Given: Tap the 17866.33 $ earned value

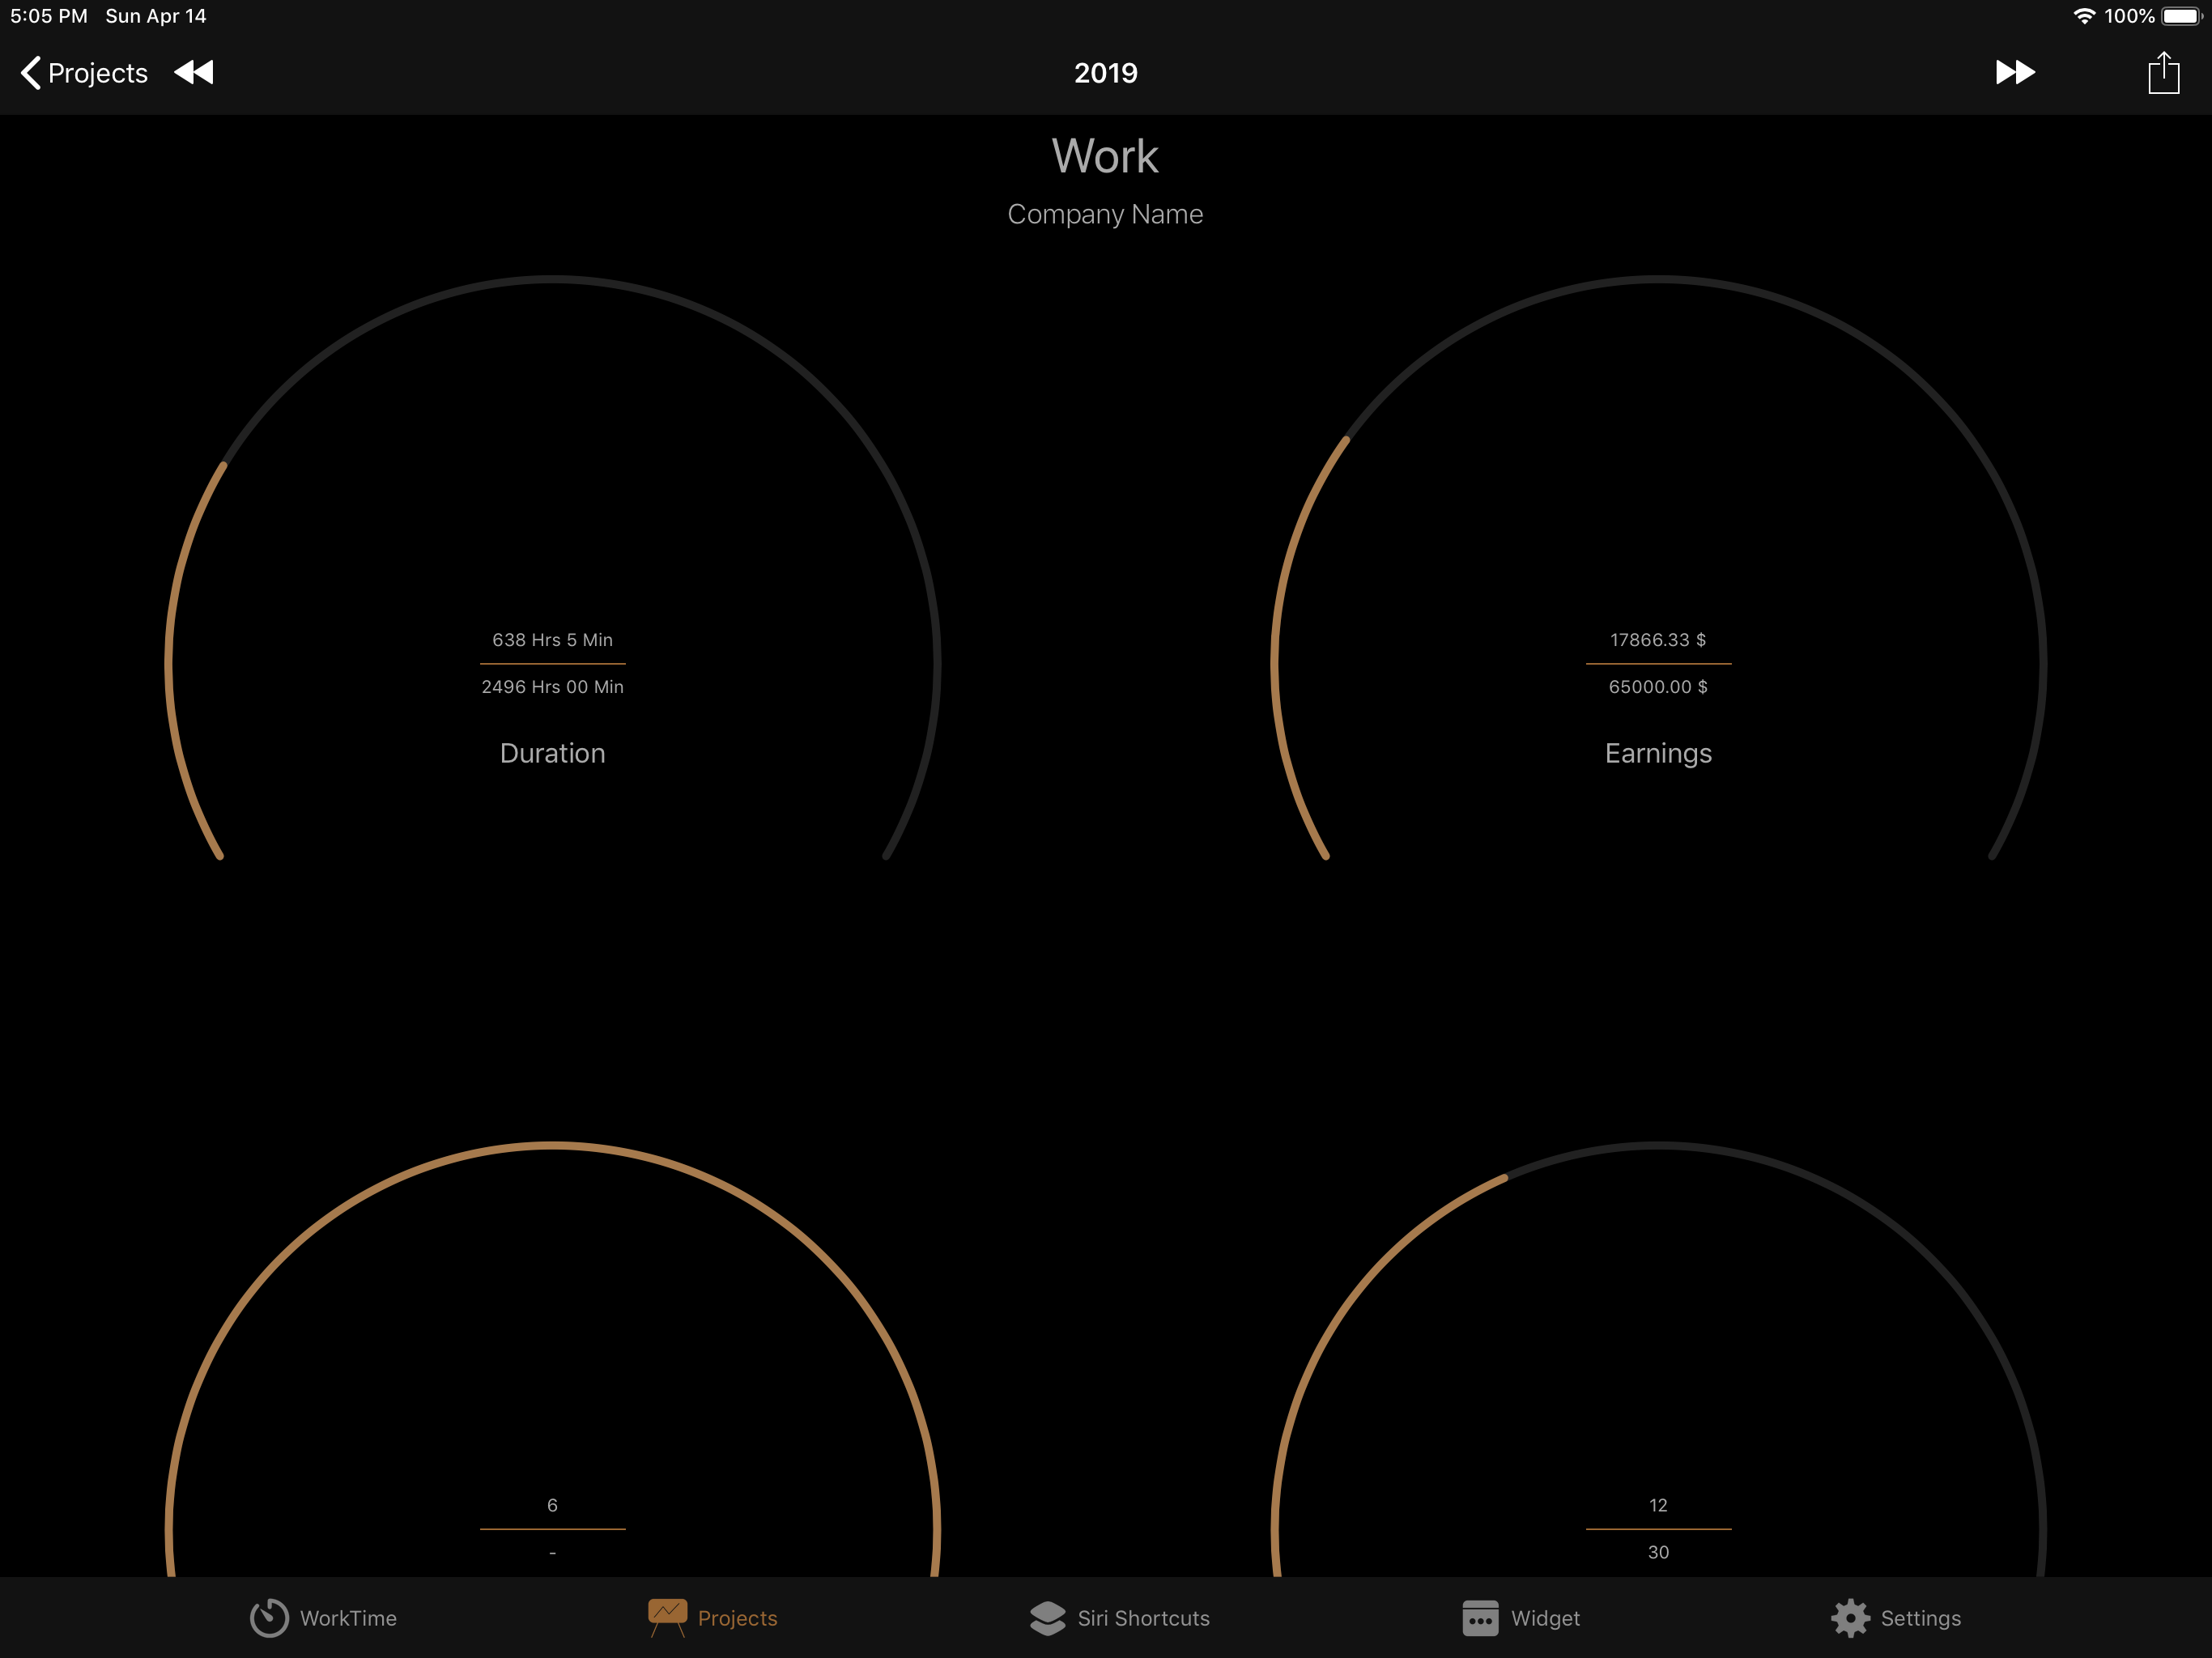Looking at the screenshot, I should point(1658,640).
